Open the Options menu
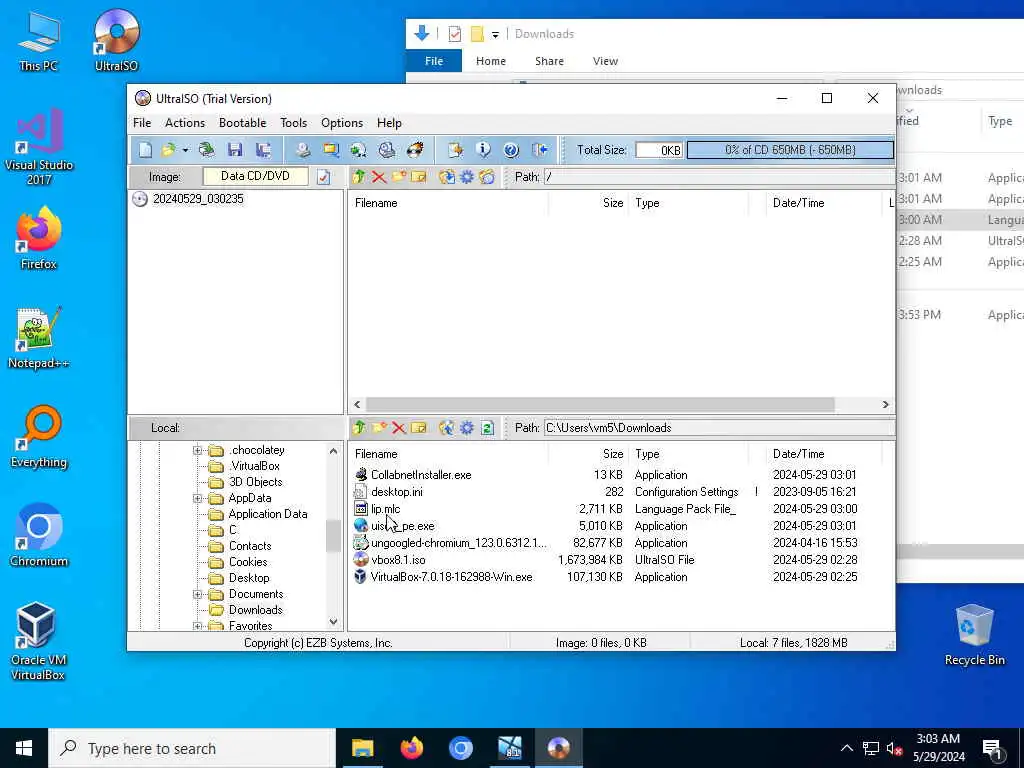The width and height of the screenshot is (1024, 768). [x=342, y=123]
